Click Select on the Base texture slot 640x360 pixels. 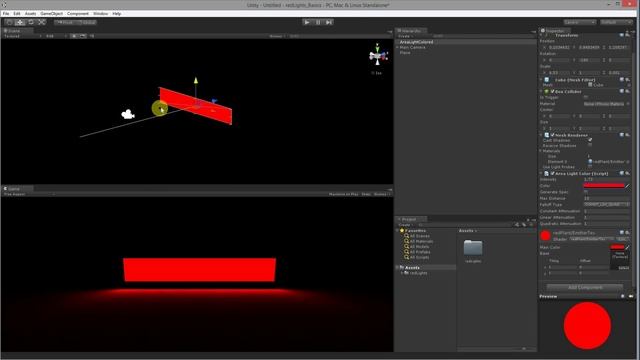(x=623, y=268)
